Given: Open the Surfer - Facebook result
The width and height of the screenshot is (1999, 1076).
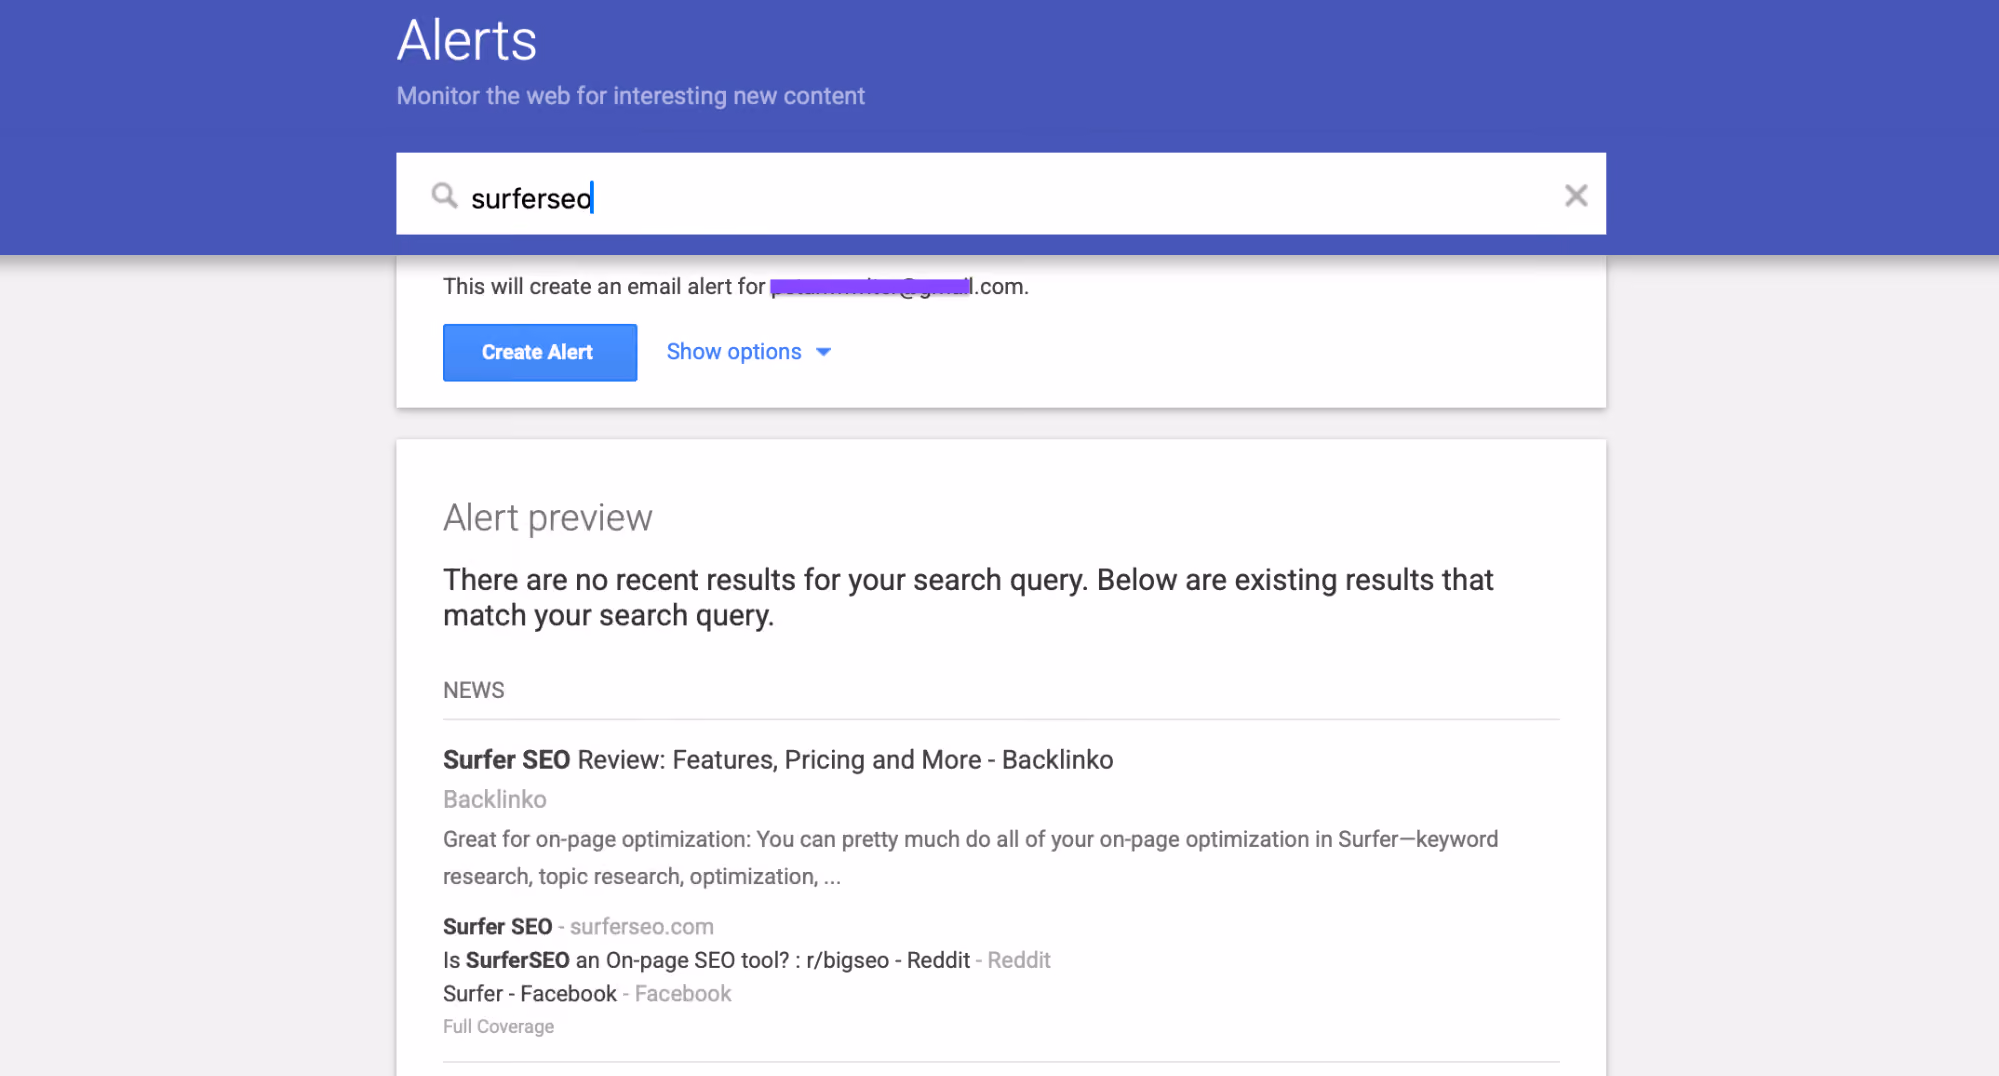Looking at the screenshot, I should 530,994.
